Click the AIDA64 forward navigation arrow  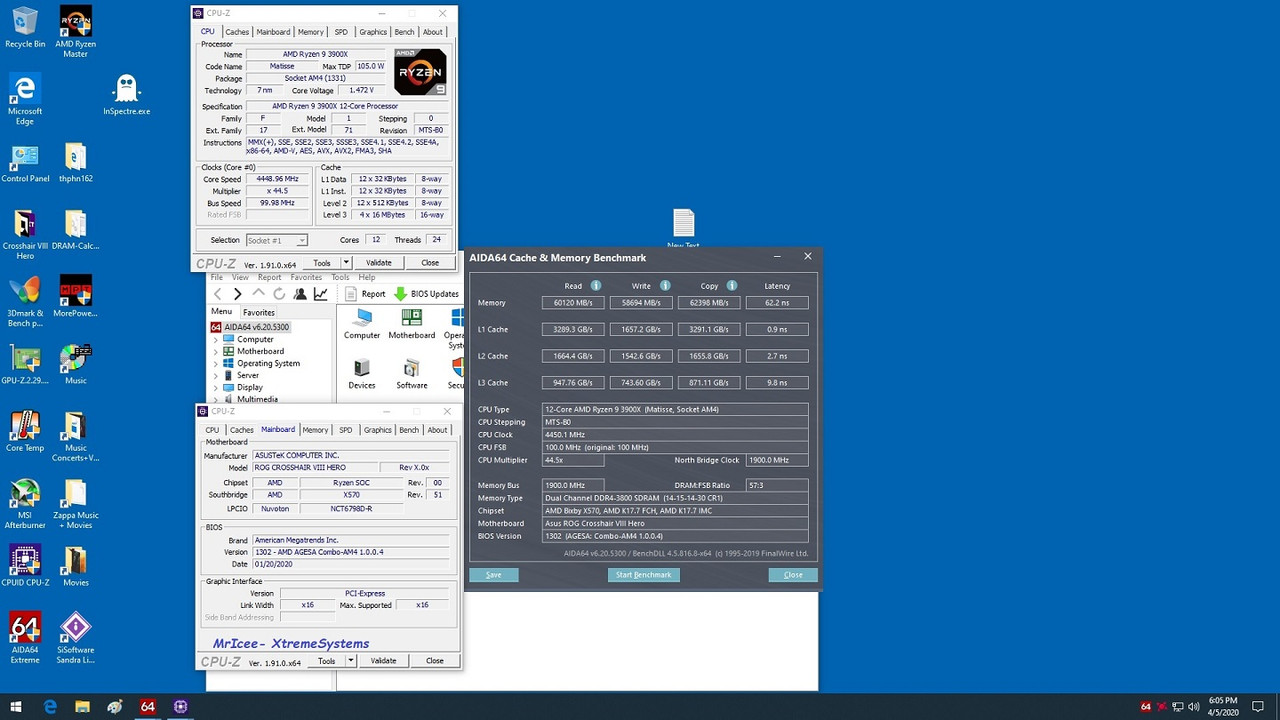coord(237,294)
